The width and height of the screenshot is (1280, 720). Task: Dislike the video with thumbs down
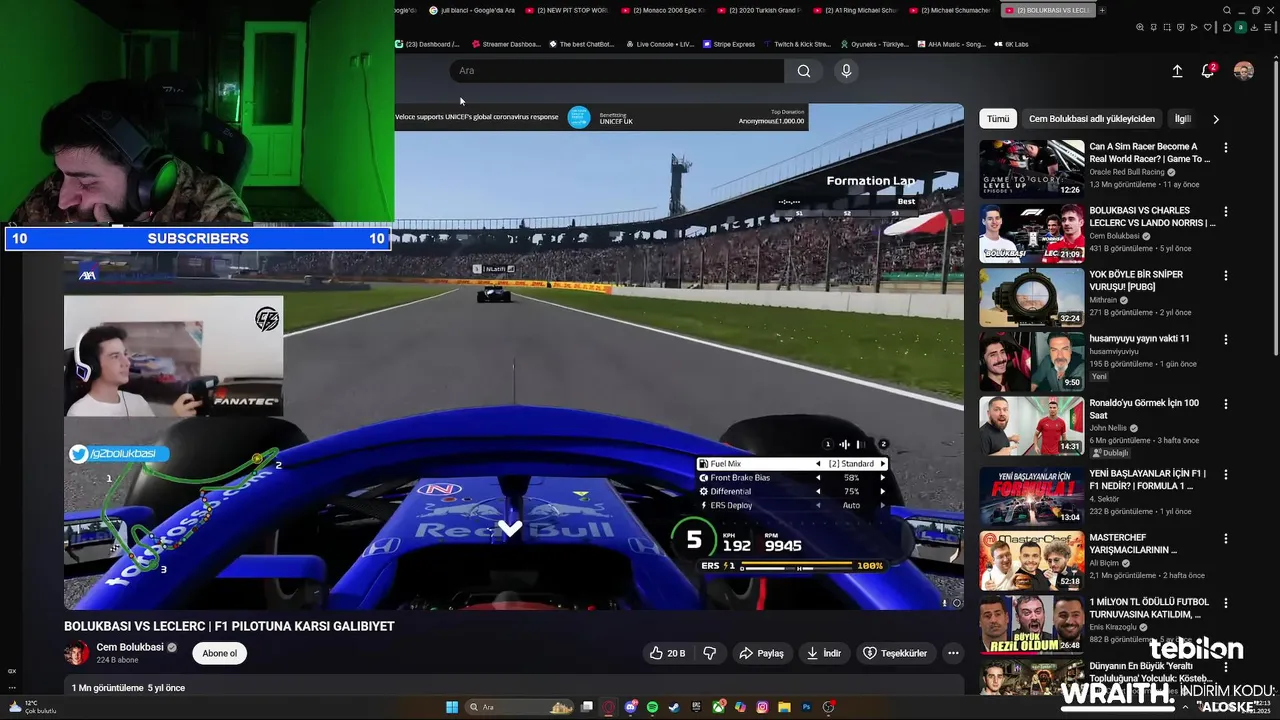(x=710, y=653)
